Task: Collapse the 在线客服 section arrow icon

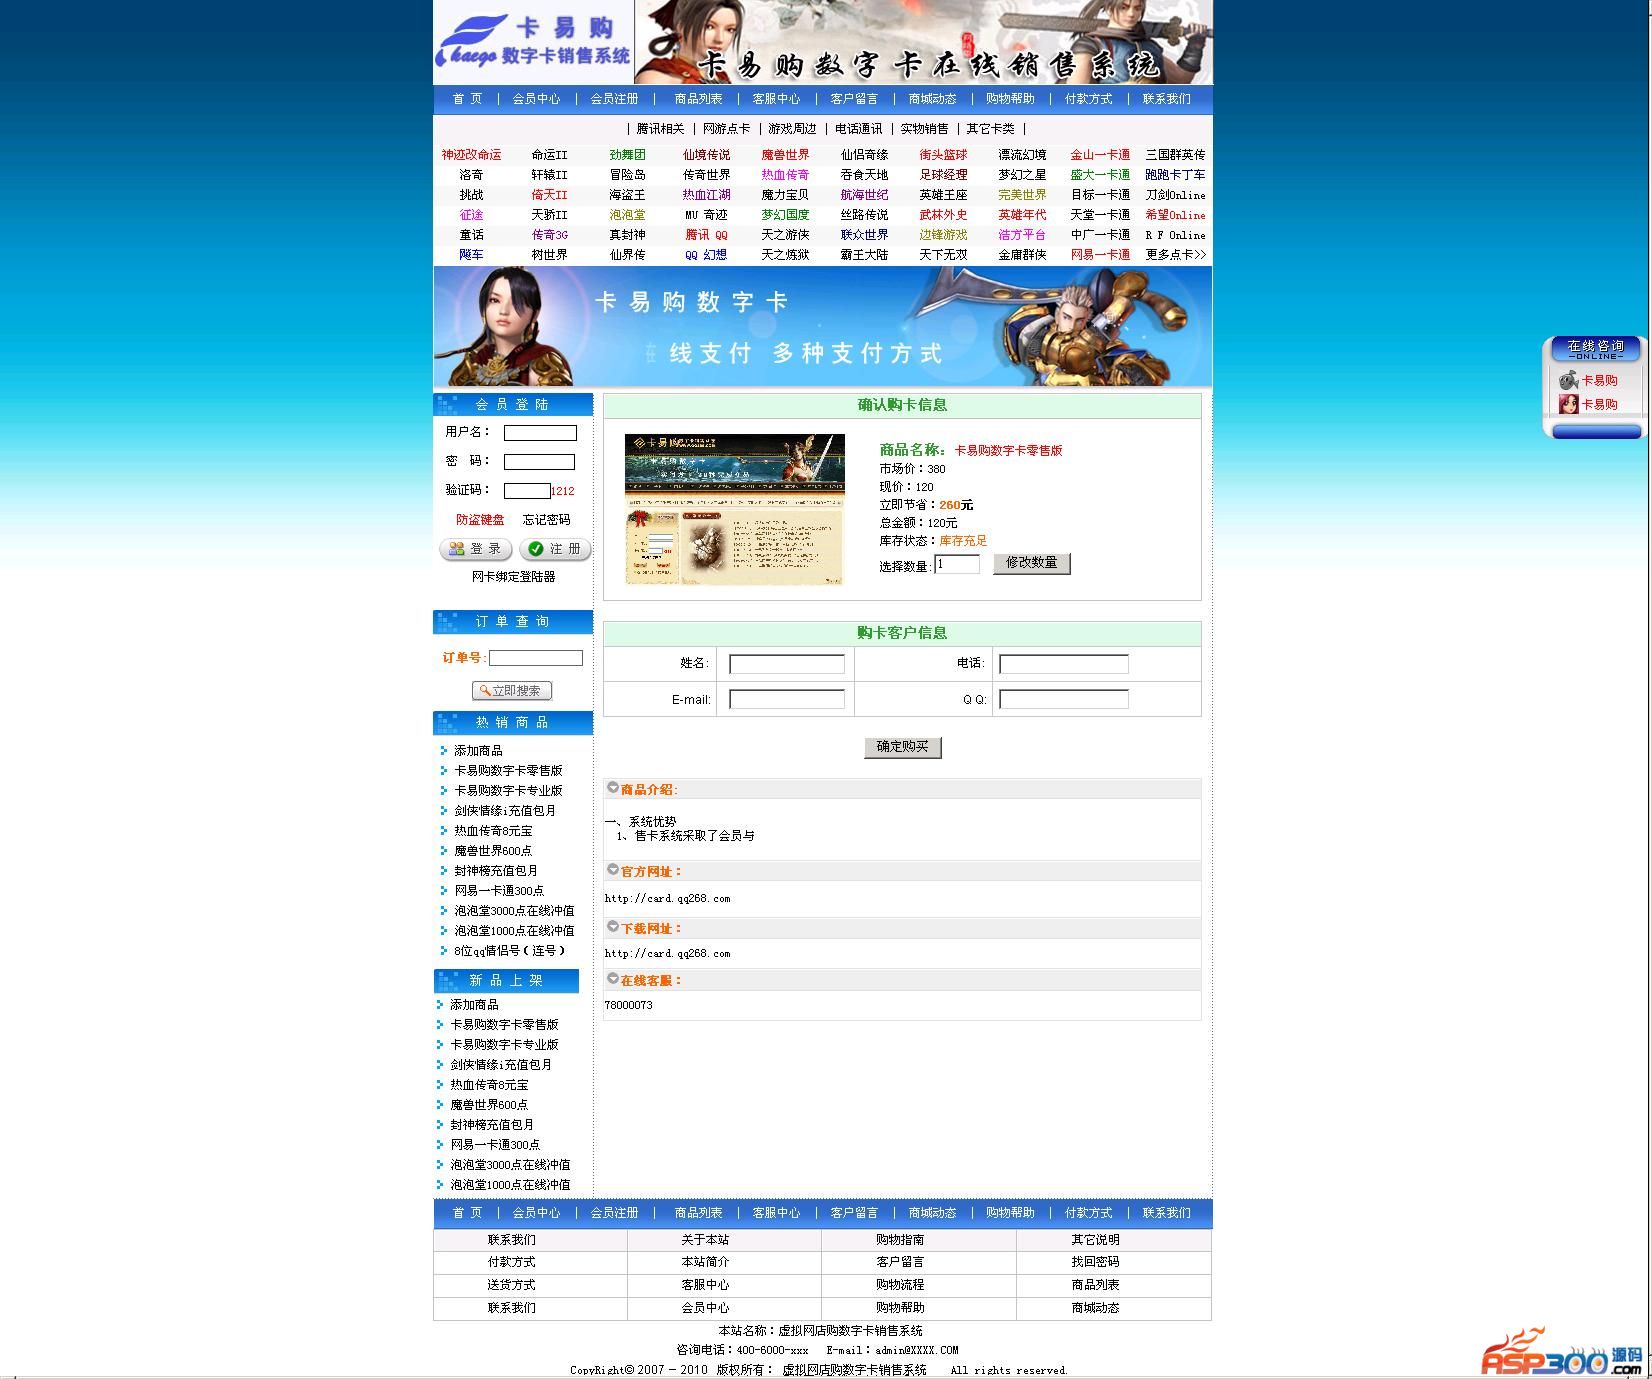Action: coord(613,979)
